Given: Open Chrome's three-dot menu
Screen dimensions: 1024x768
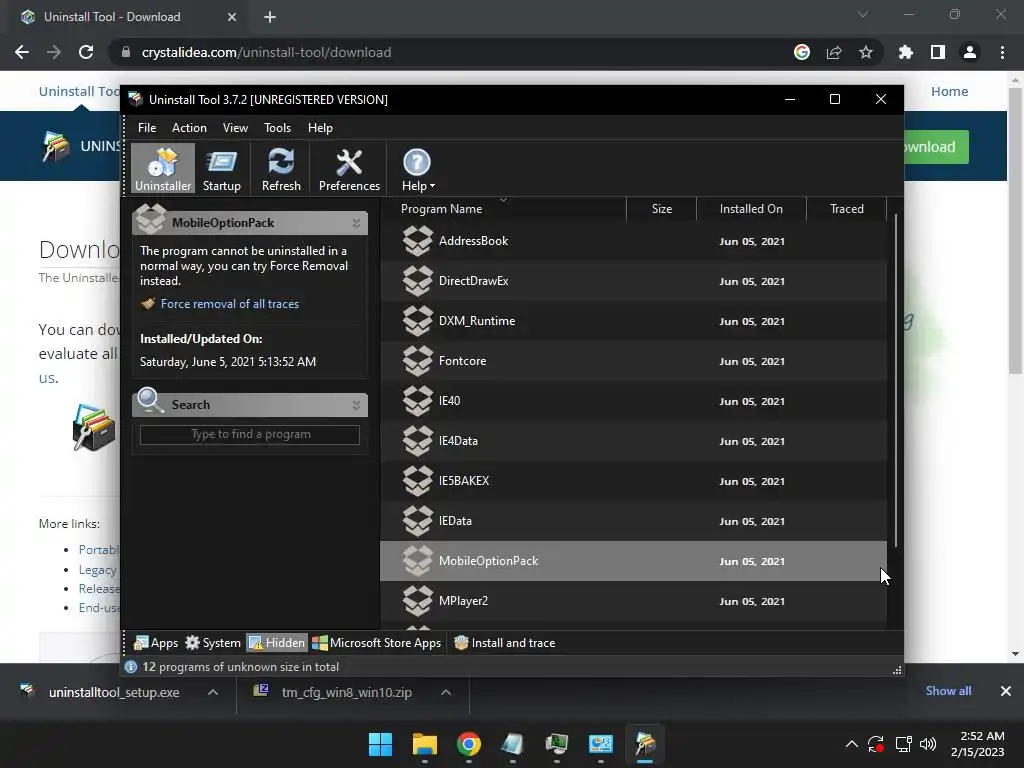Looking at the screenshot, I should coord(1002,52).
